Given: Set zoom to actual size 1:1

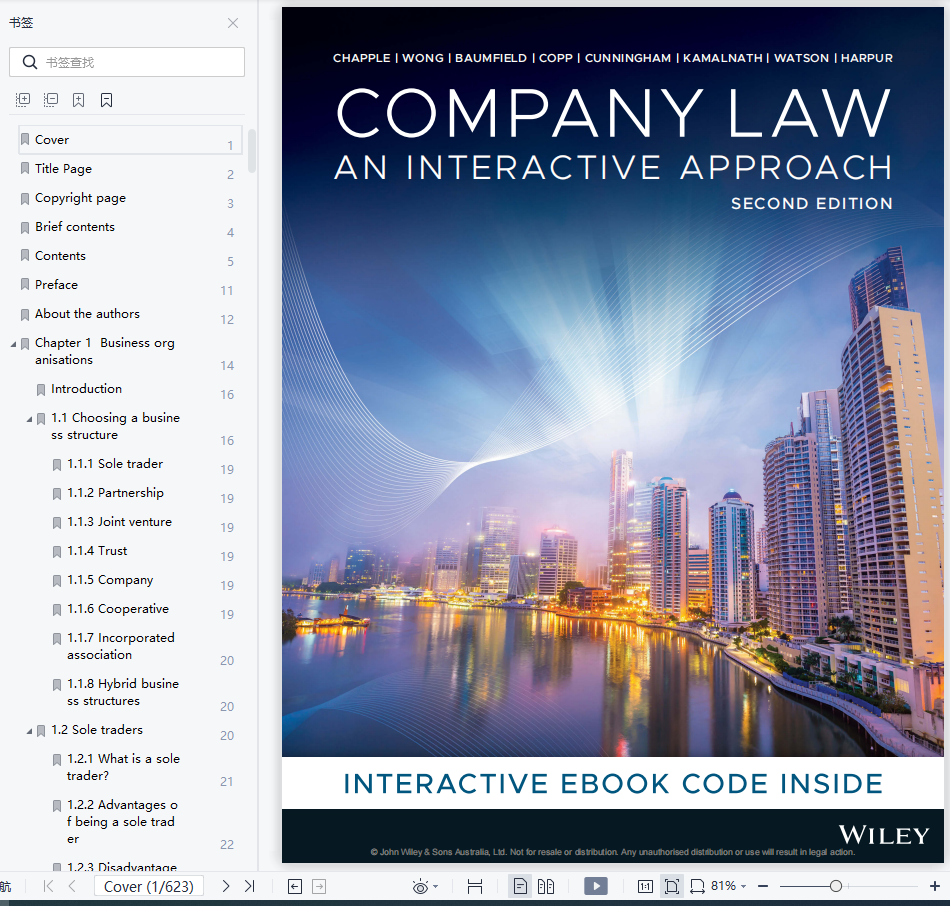Looking at the screenshot, I should 645,887.
